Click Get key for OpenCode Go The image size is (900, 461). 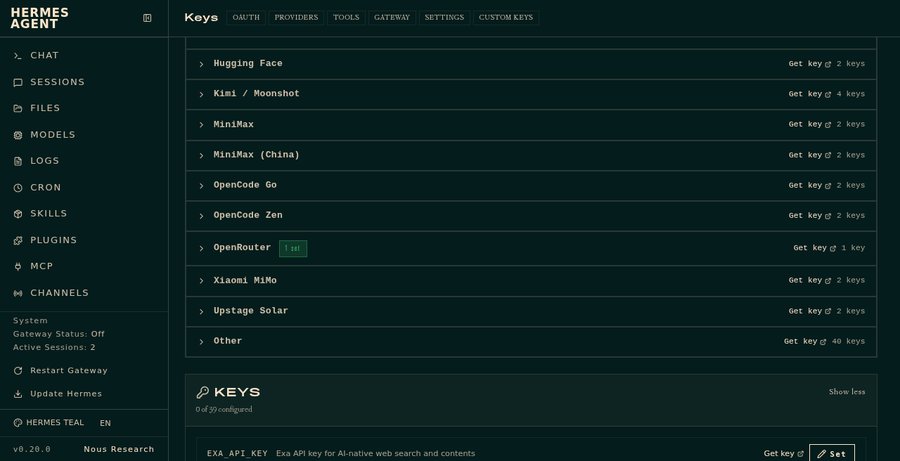[809, 185]
